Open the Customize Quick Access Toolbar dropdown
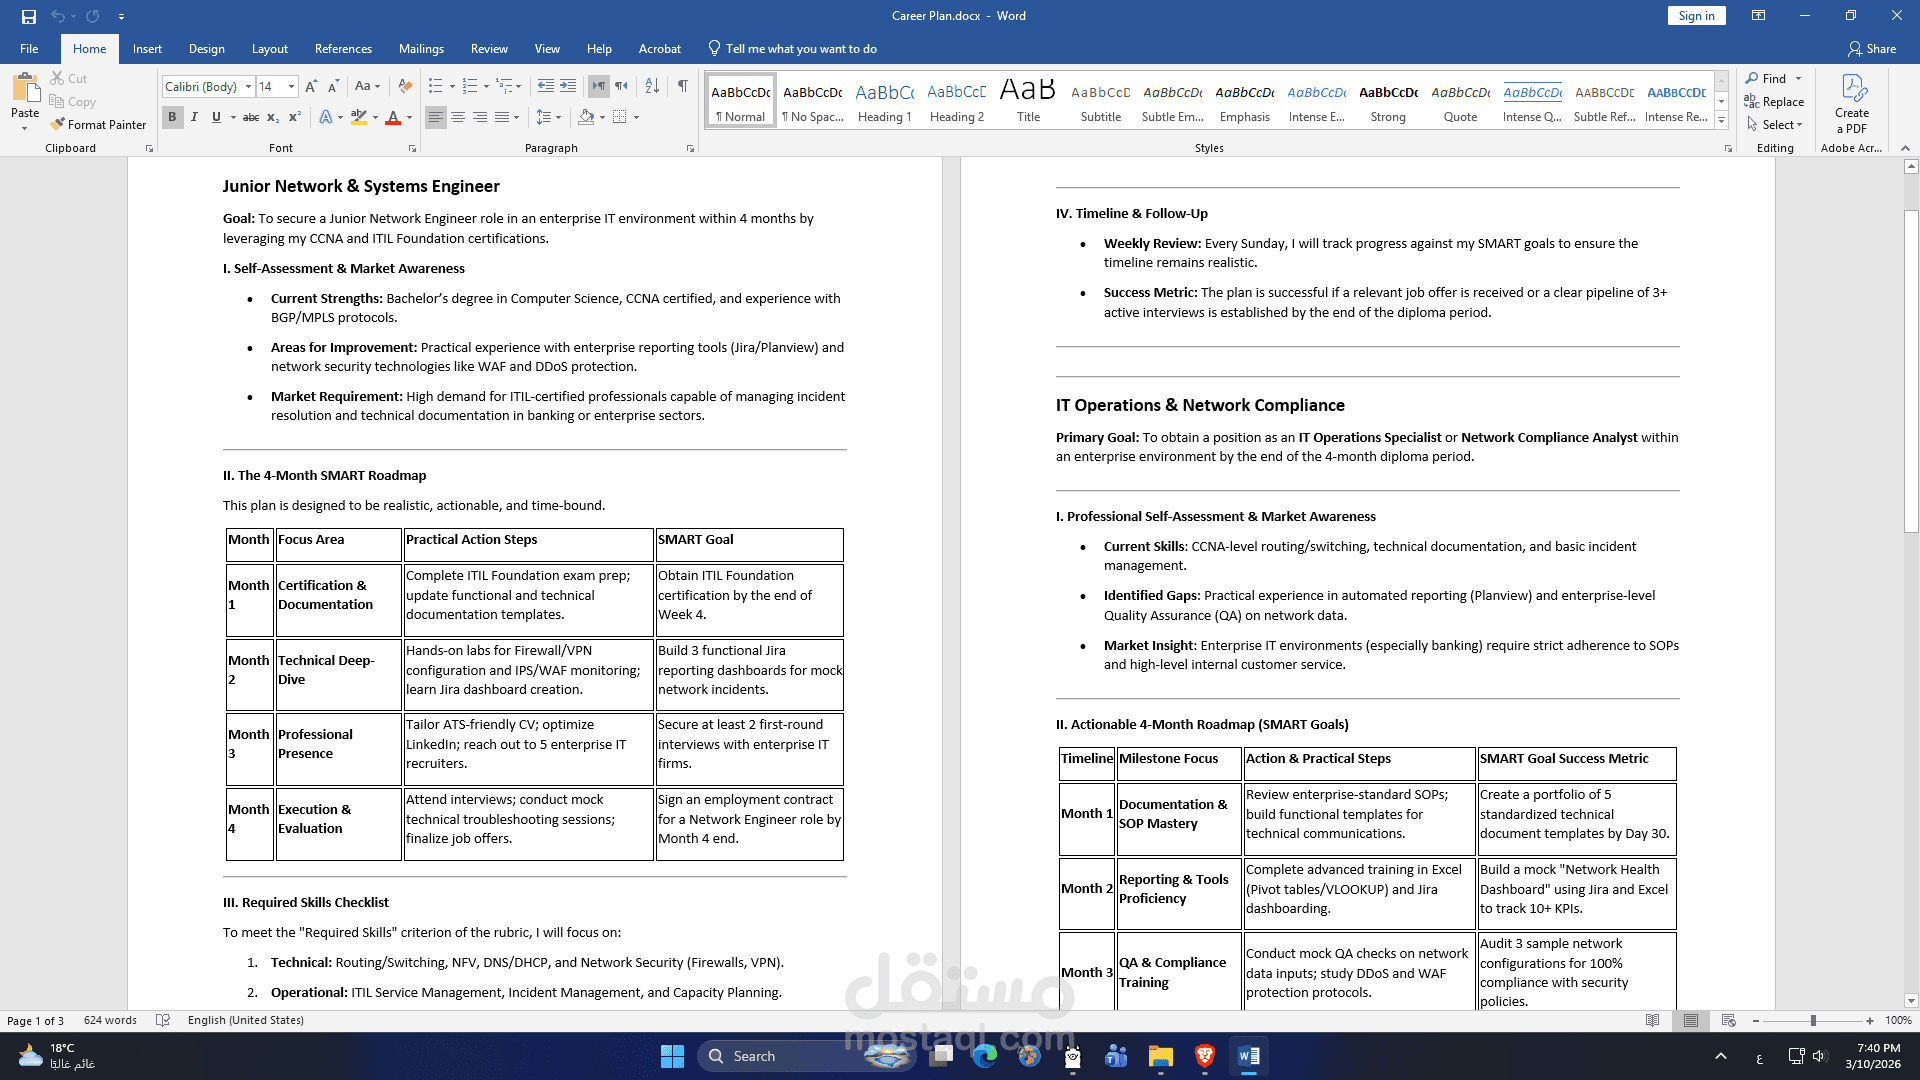This screenshot has height=1080, width=1920. pyautogui.click(x=121, y=16)
